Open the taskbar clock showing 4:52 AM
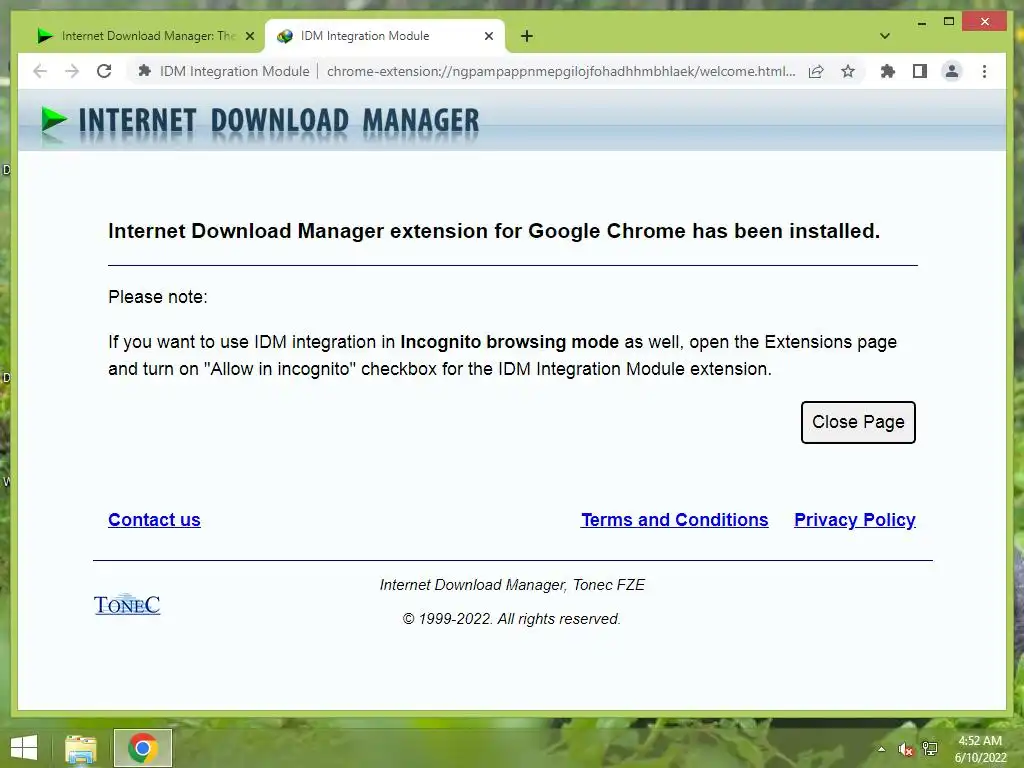The height and width of the screenshot is (768, 1024). coord(980,749)
